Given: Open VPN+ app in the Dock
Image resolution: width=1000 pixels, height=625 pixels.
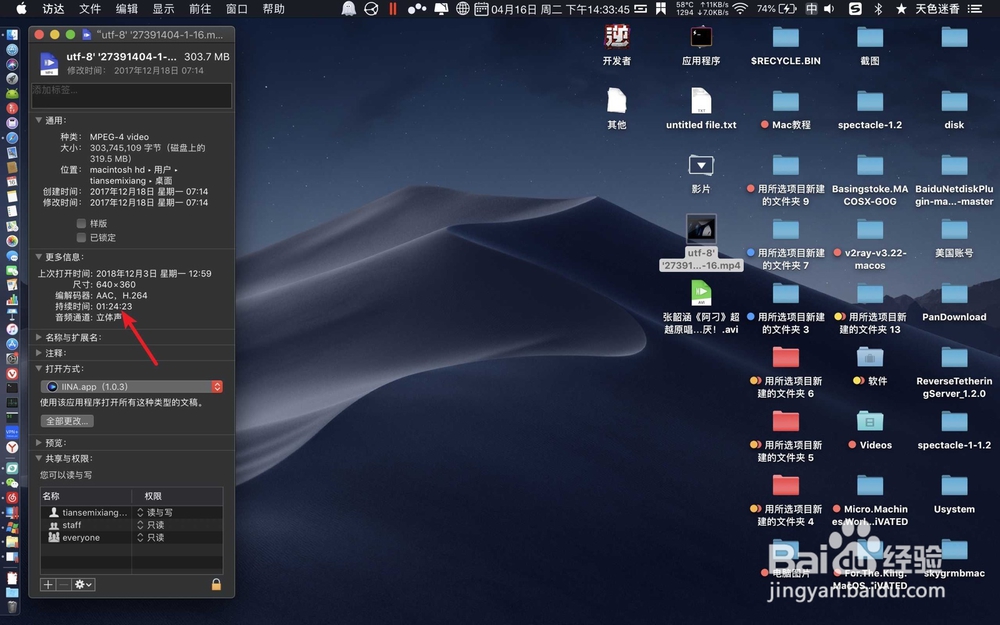Looking at the screenshot, I should [x=12, y=432].
